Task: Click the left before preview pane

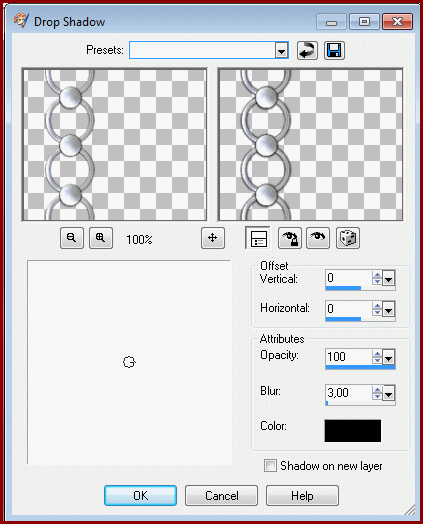Action: [115, 144]
